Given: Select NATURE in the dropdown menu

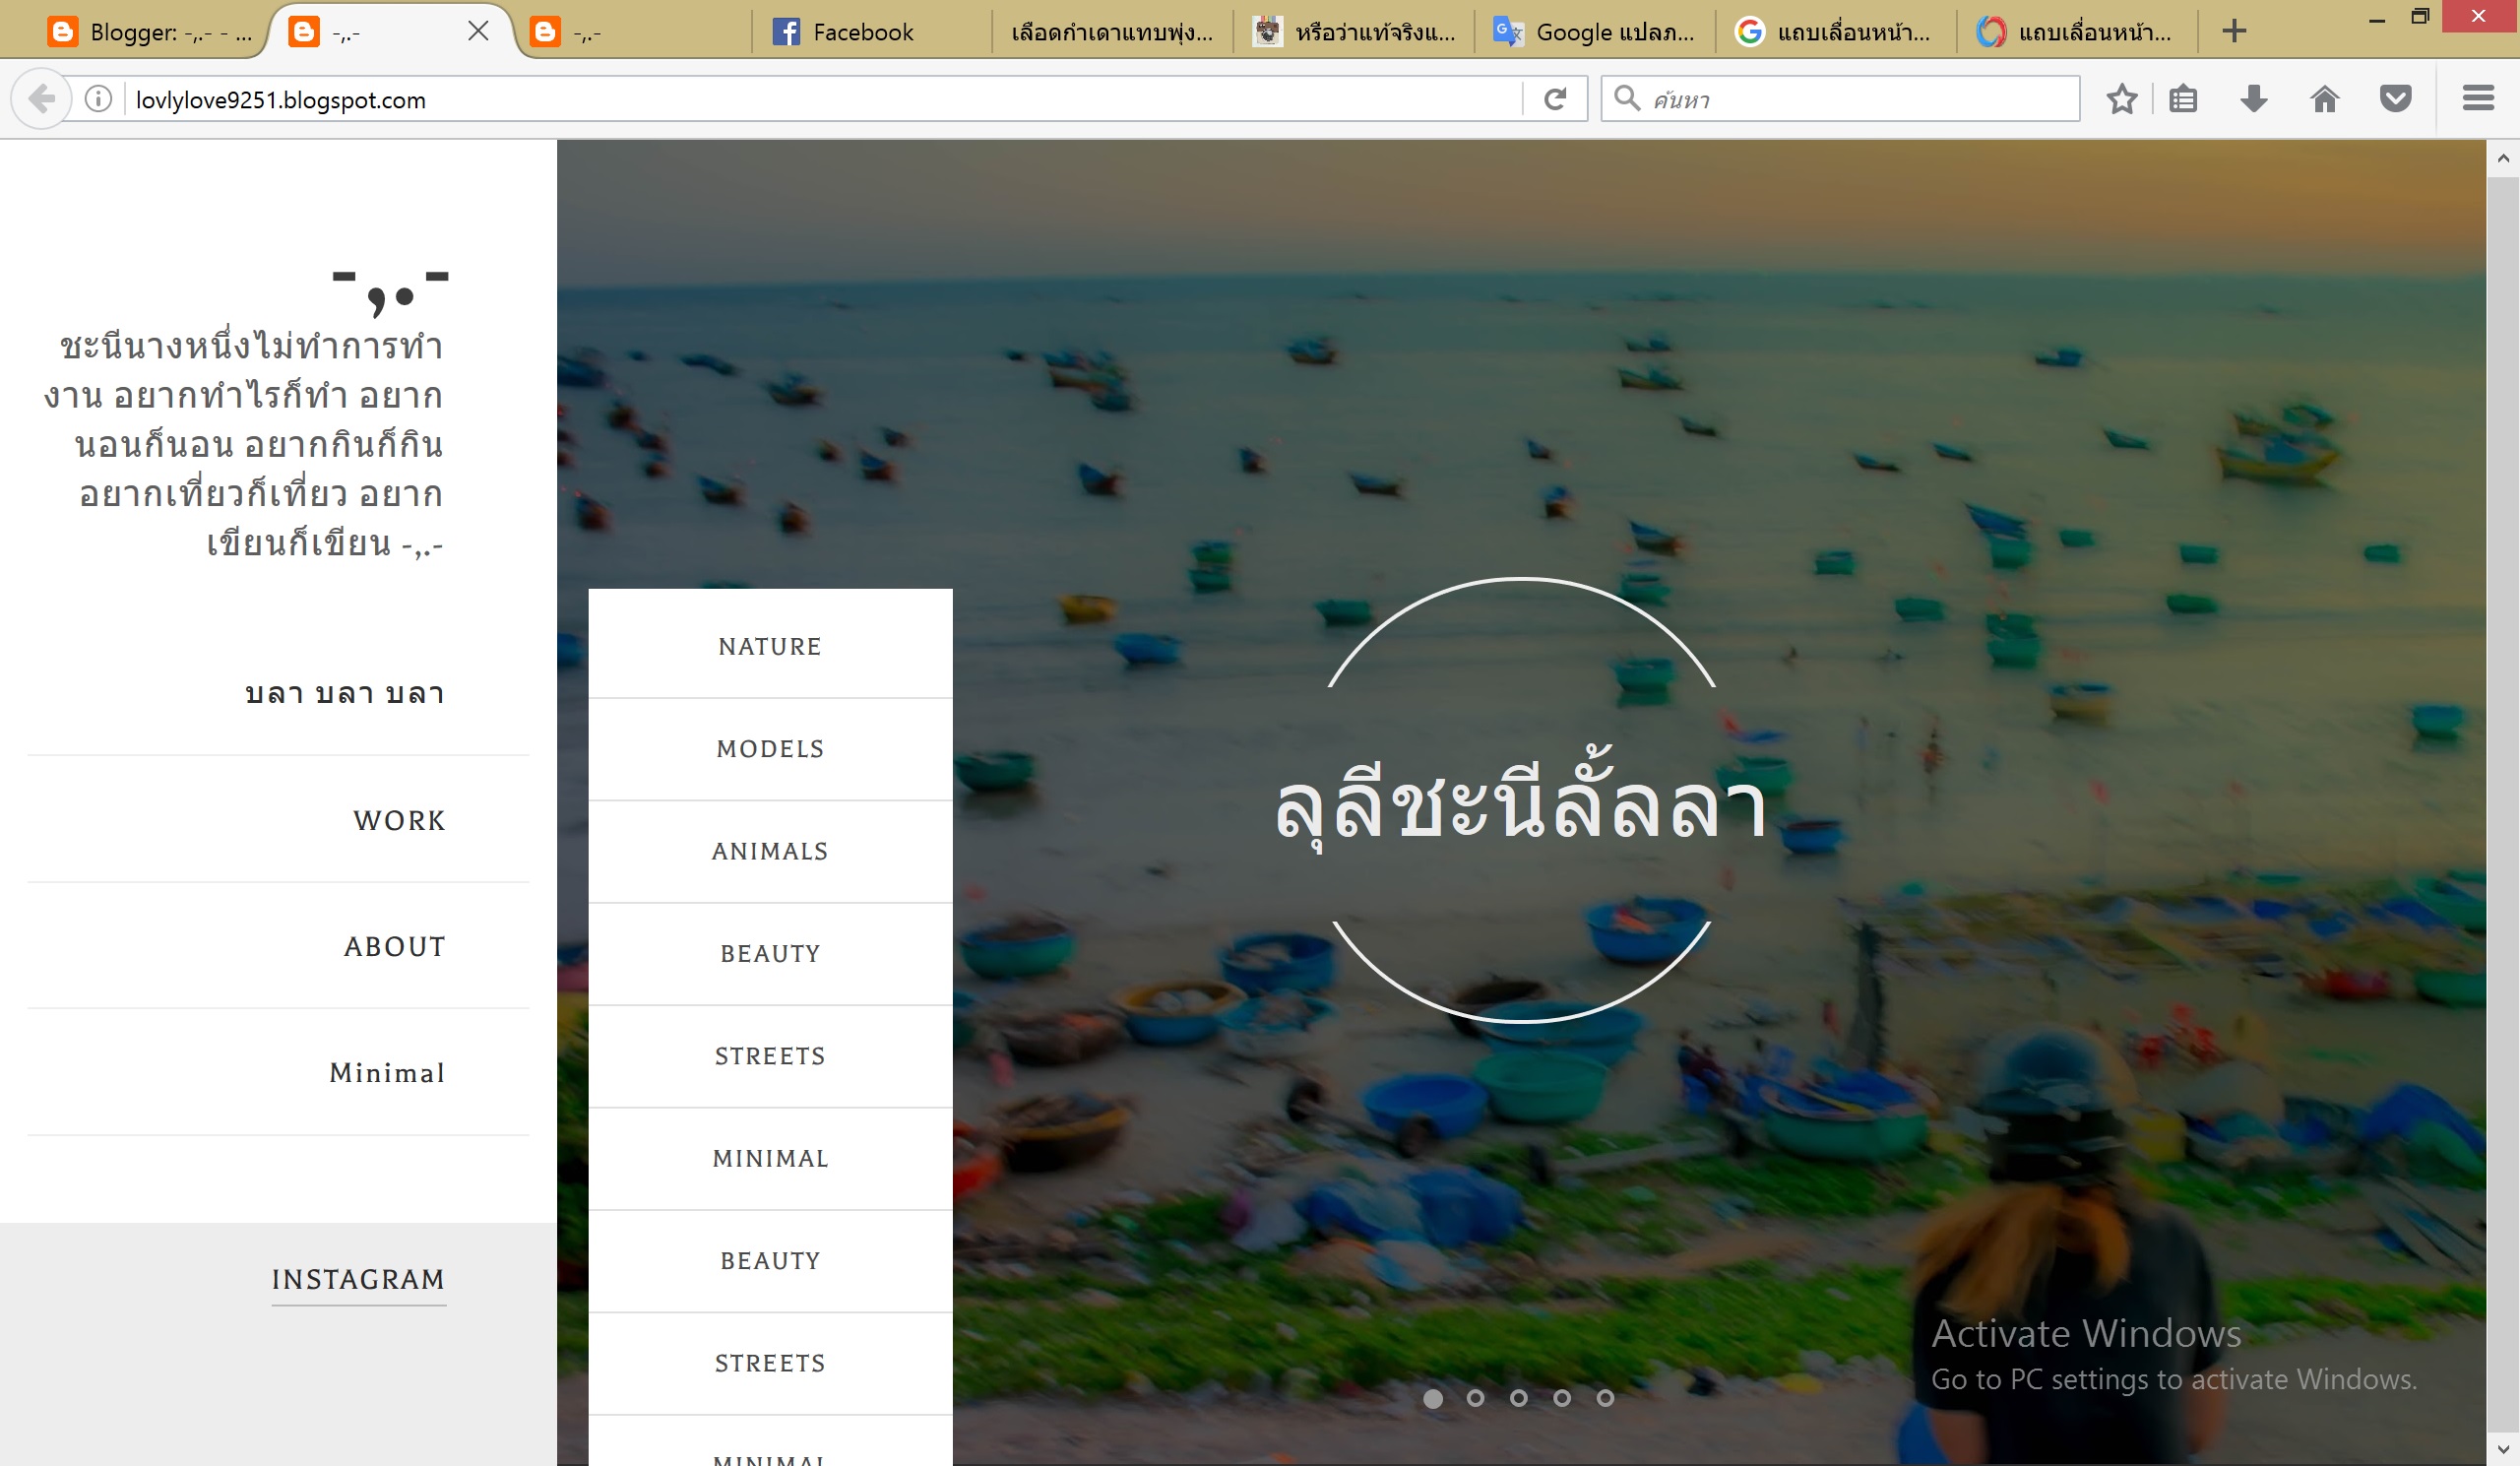Looking at the screenshot, I should point(770,646).
